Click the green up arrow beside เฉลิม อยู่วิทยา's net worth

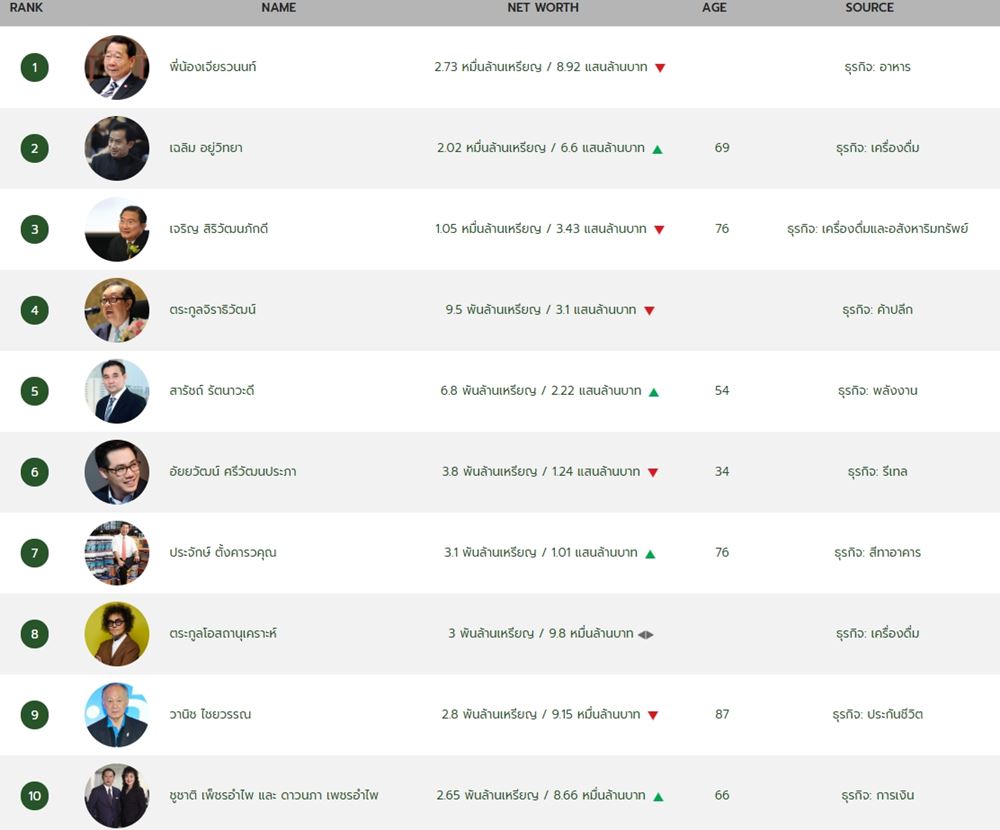tap(658, 149)
